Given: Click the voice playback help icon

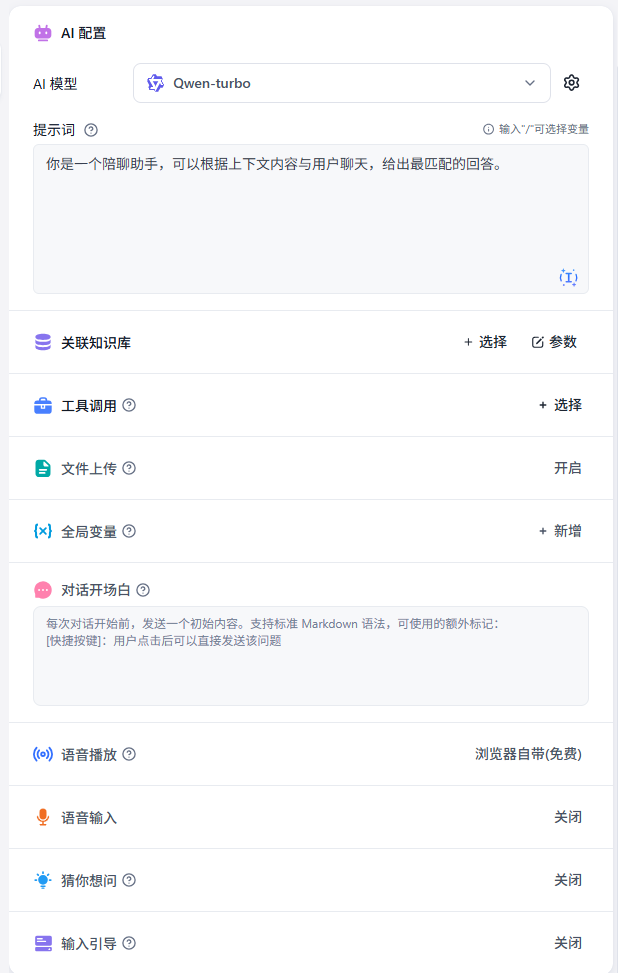Looking at the screenshot, I should [x=129, y=754].
